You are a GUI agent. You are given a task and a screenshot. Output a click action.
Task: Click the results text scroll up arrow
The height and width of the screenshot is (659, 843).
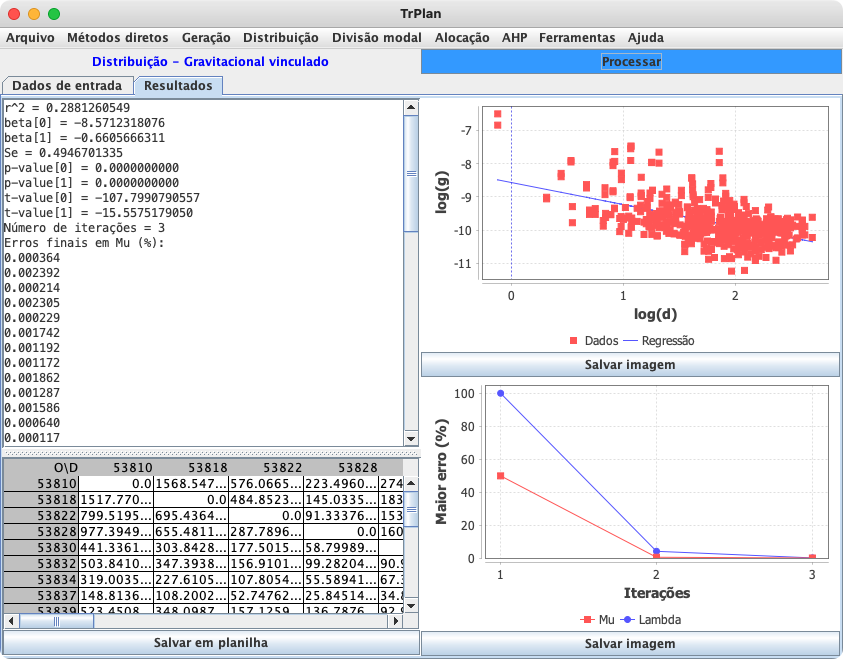[411, 107]
